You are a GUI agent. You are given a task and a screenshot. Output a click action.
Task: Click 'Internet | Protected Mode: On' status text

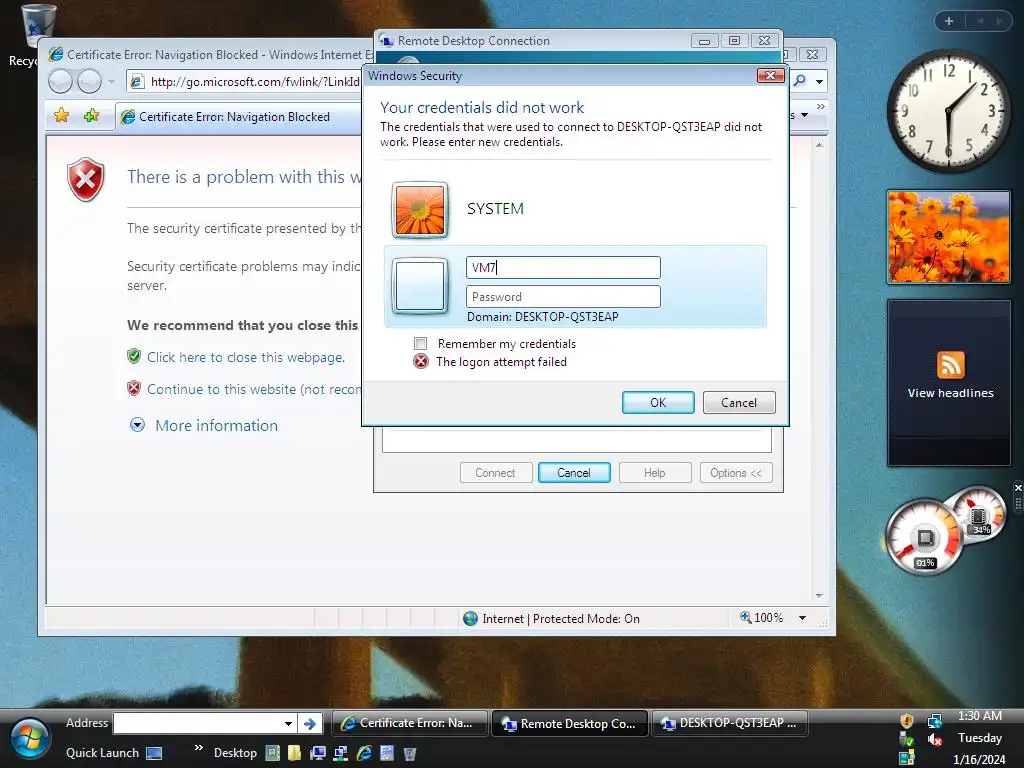tap(560, 618)
